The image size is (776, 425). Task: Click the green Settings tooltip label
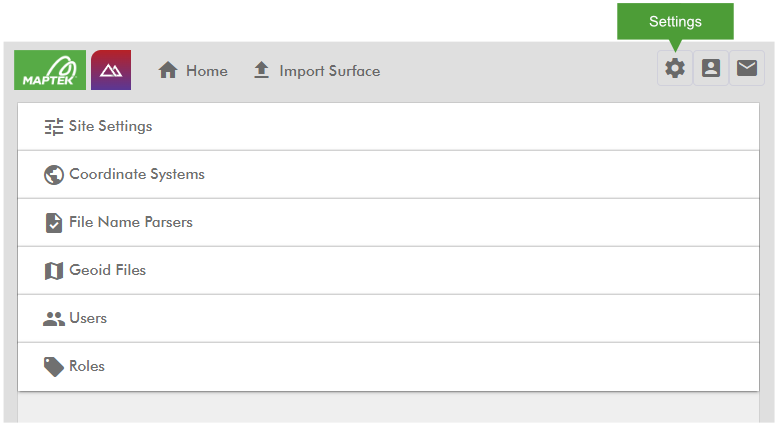coord(675,21)
